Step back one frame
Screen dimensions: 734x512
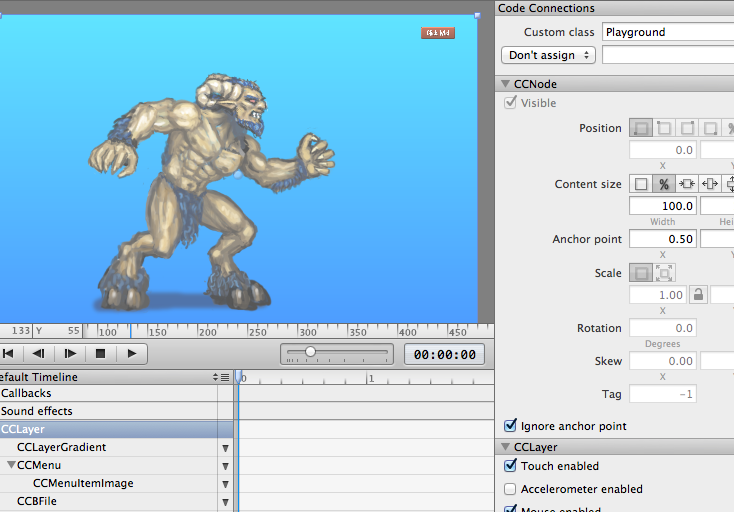pyautogui.click(x=39, y=354)
